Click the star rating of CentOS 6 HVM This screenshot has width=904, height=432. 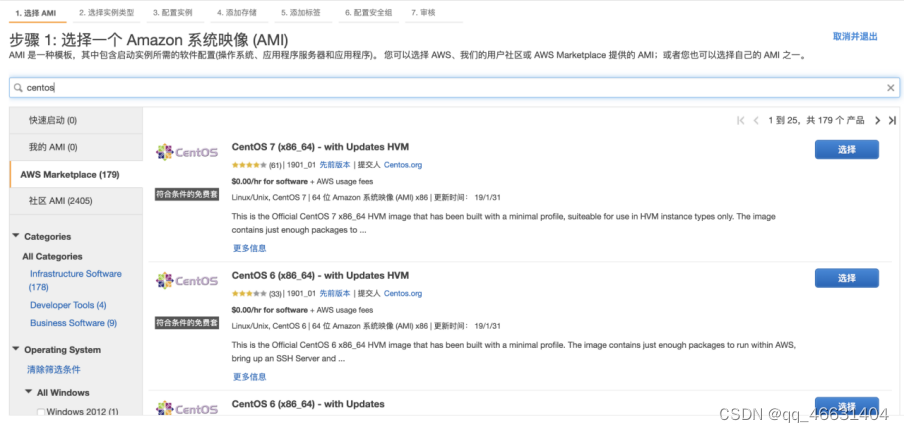(x=249, y=294)
